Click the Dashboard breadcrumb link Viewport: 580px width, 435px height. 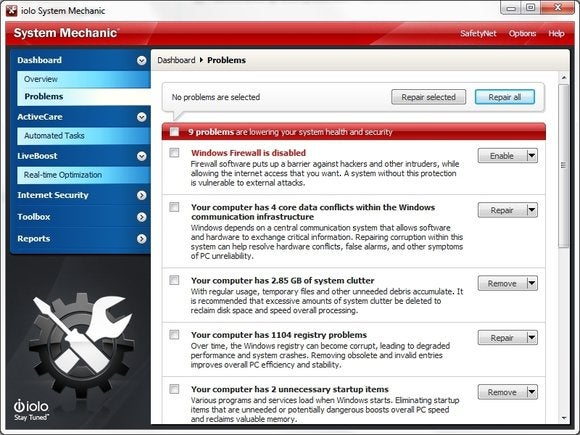[176, 60]
